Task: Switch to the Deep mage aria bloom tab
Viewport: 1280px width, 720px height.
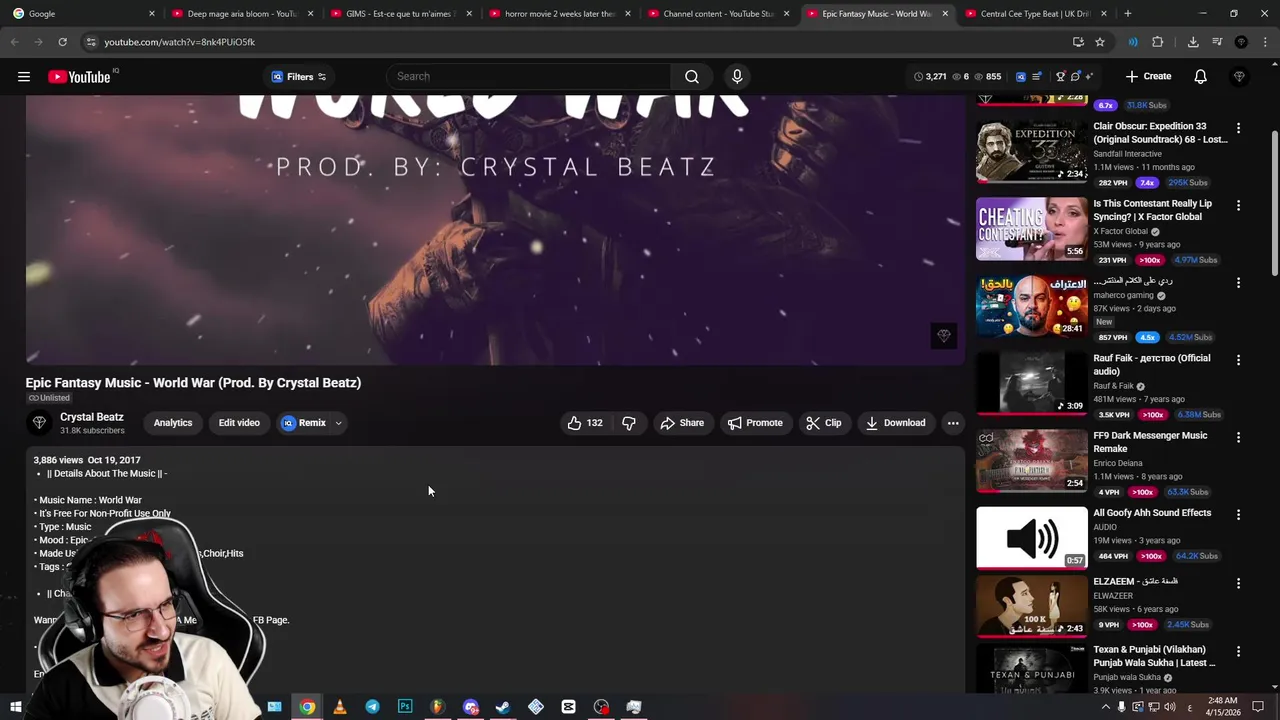Action: coord(243,14)
